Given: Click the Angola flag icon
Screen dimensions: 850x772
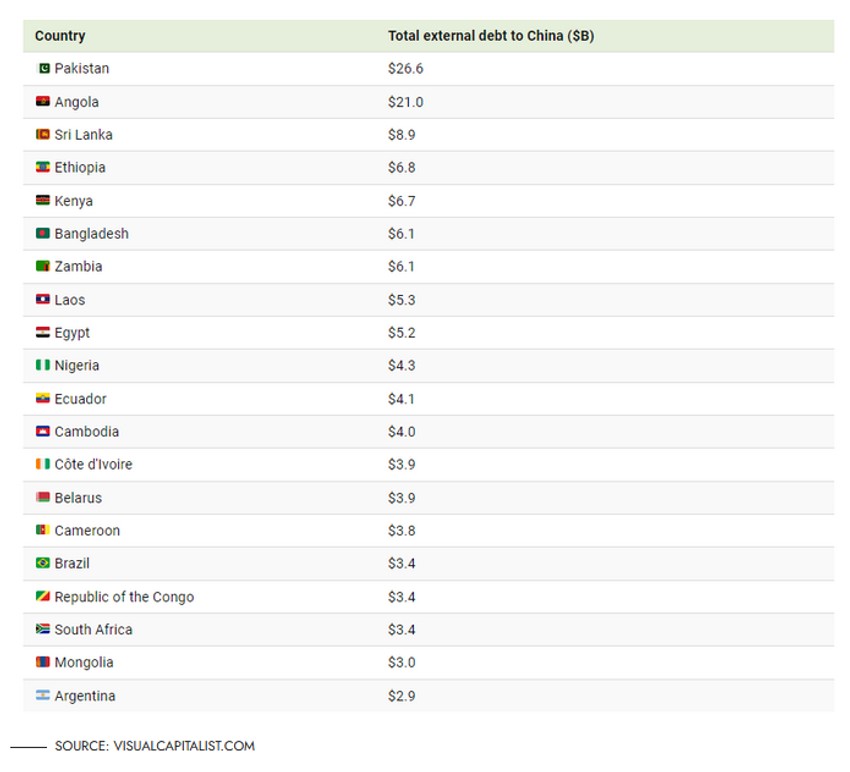Looking at the screenshot, I should tap(42, 101).
